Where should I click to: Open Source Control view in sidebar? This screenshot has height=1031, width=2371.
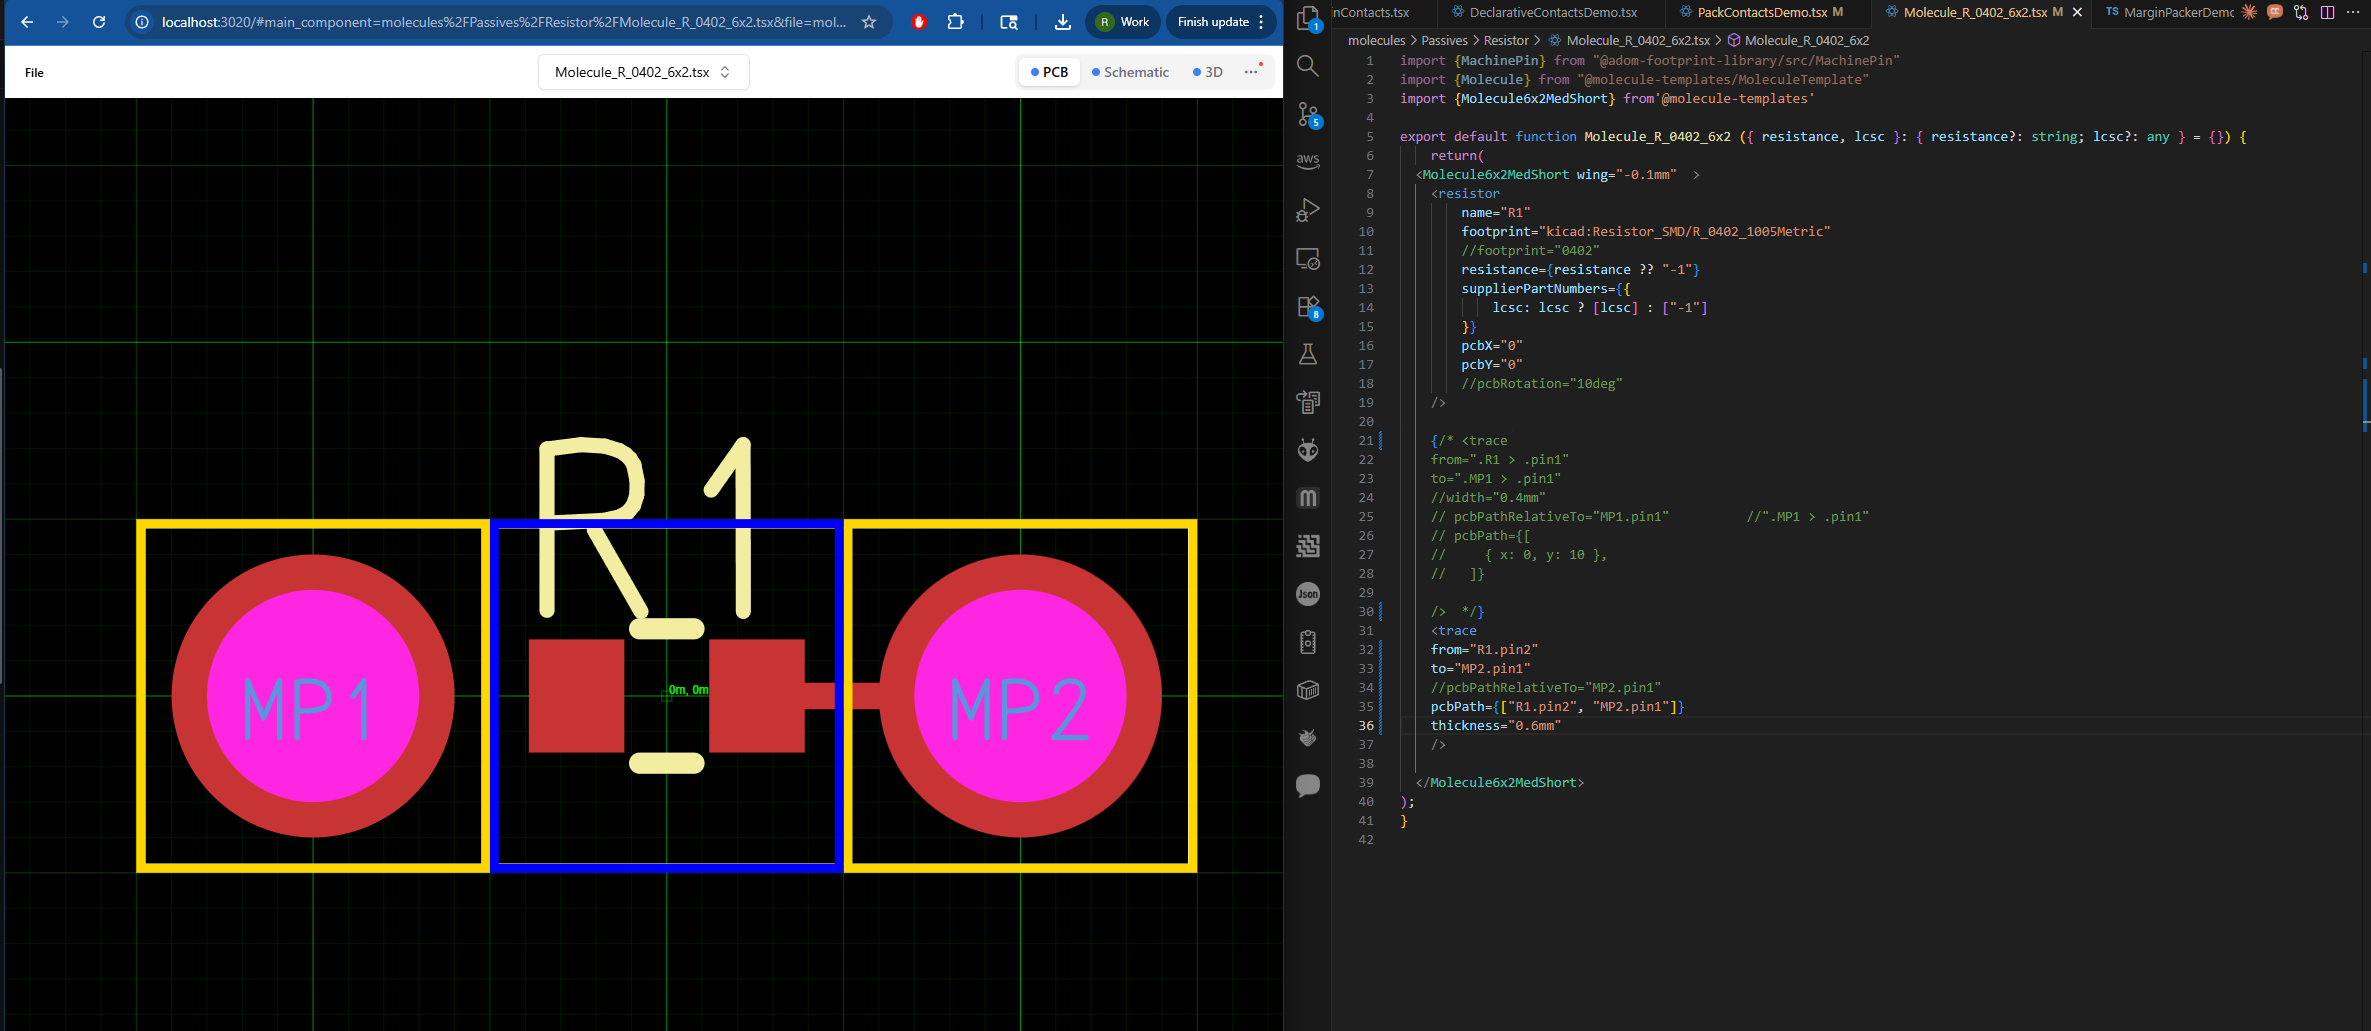[x=1308, y=114]
